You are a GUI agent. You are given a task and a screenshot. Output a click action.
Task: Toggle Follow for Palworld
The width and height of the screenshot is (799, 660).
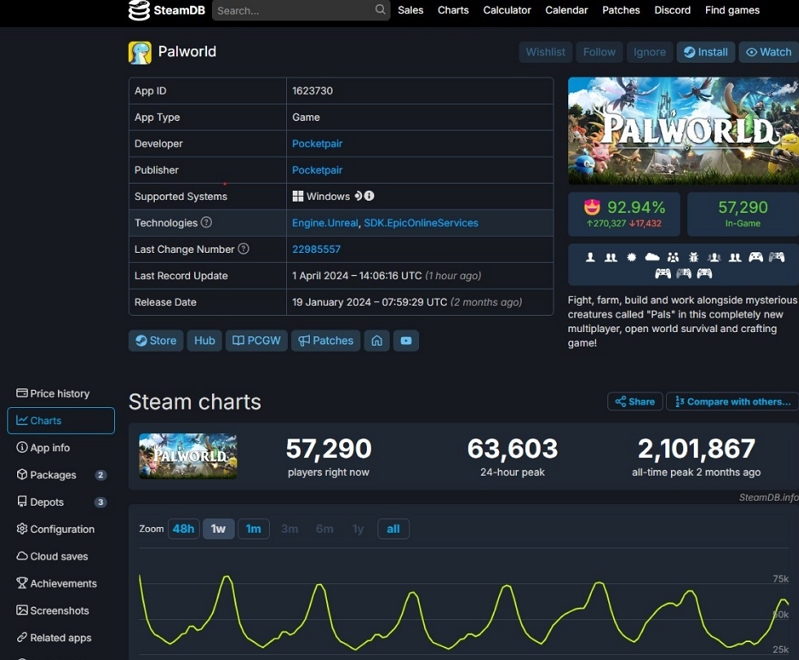[x=599, y=52]
